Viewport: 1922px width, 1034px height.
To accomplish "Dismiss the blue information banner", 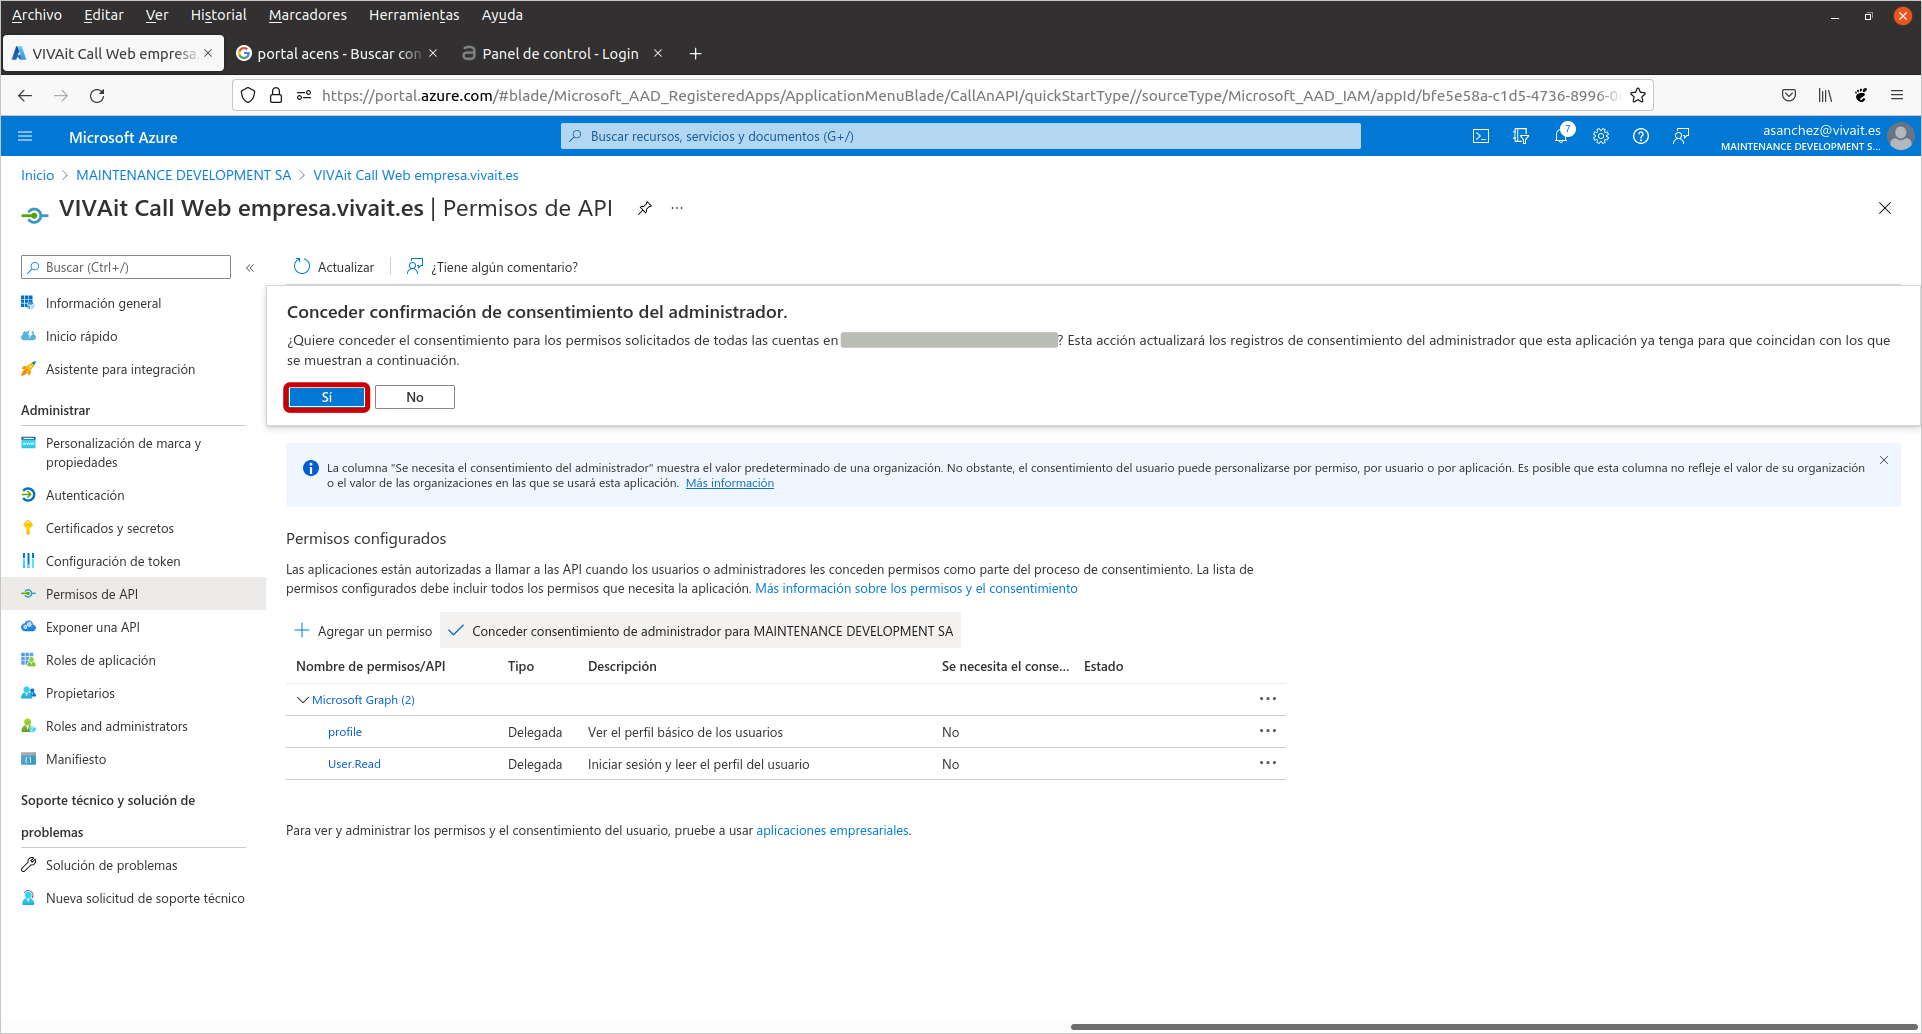I will (x=1884, y=460).
